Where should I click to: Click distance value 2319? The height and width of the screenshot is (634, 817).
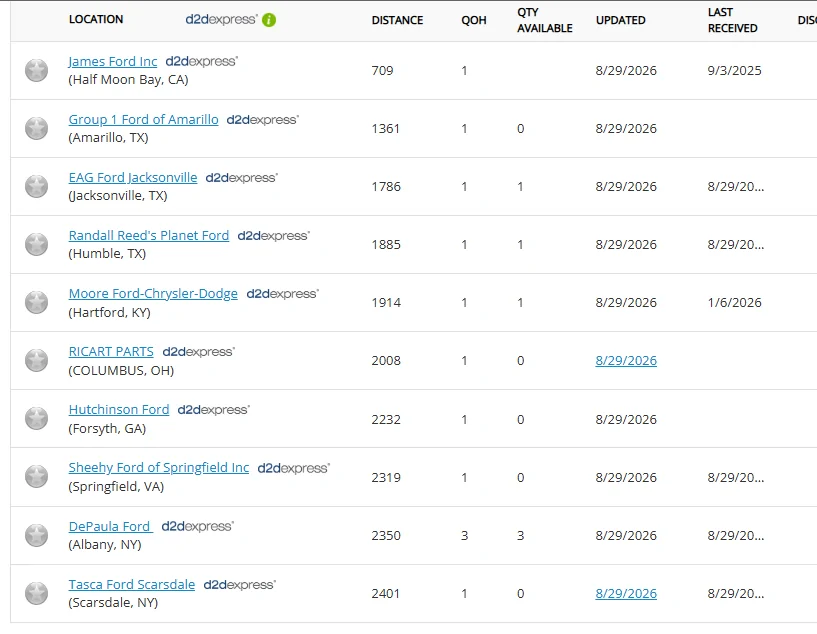386,478
